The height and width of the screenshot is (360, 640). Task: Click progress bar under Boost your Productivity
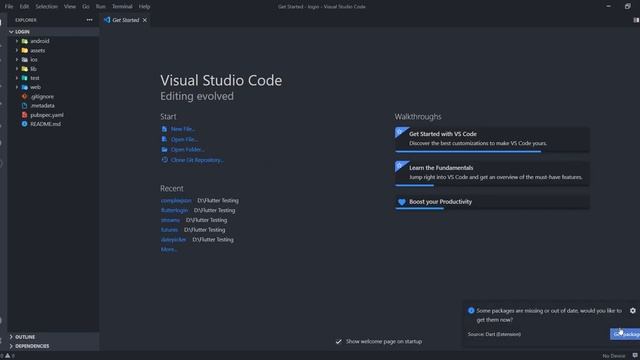coord(492,209)
